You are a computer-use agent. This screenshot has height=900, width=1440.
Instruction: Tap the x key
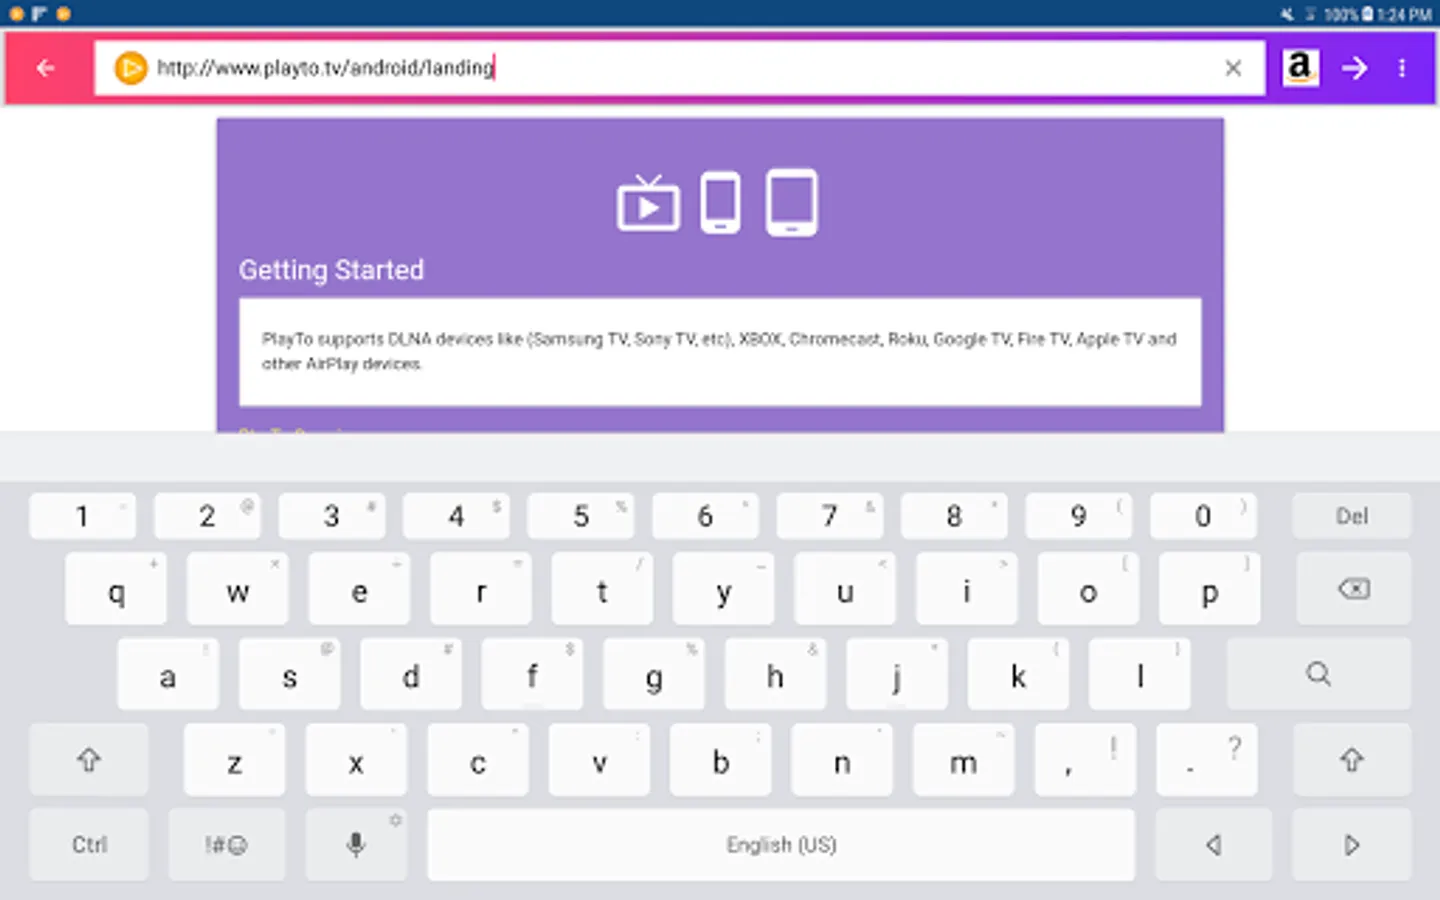(x=356, y=760)
